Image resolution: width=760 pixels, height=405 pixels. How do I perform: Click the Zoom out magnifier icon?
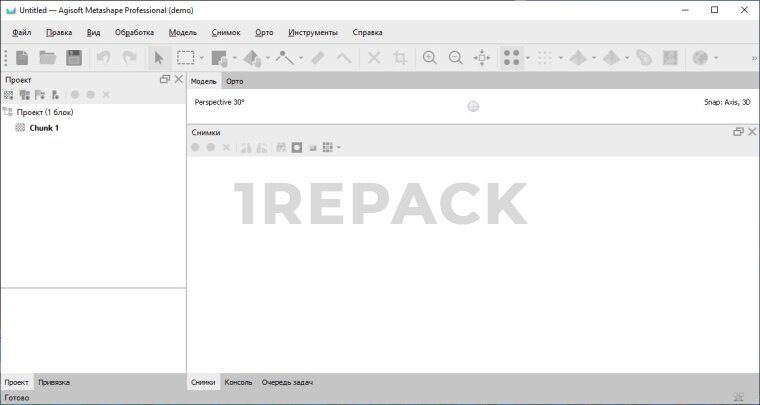[x=456, y=58]
